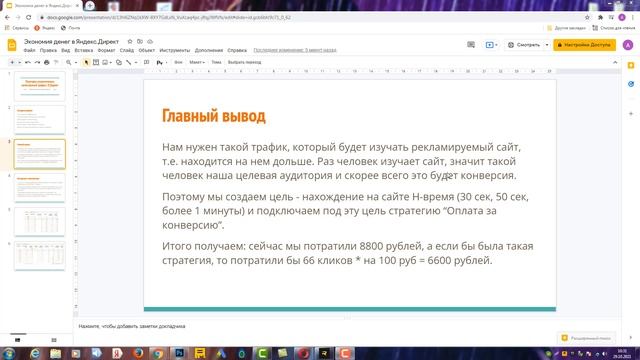Reload the browser page

(x=29, y=18)
